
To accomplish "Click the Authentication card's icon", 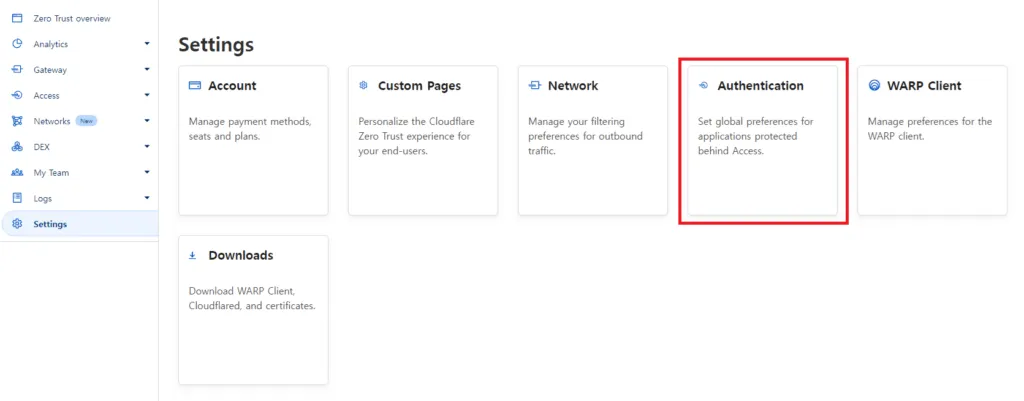I will click(x=703, y=86).
